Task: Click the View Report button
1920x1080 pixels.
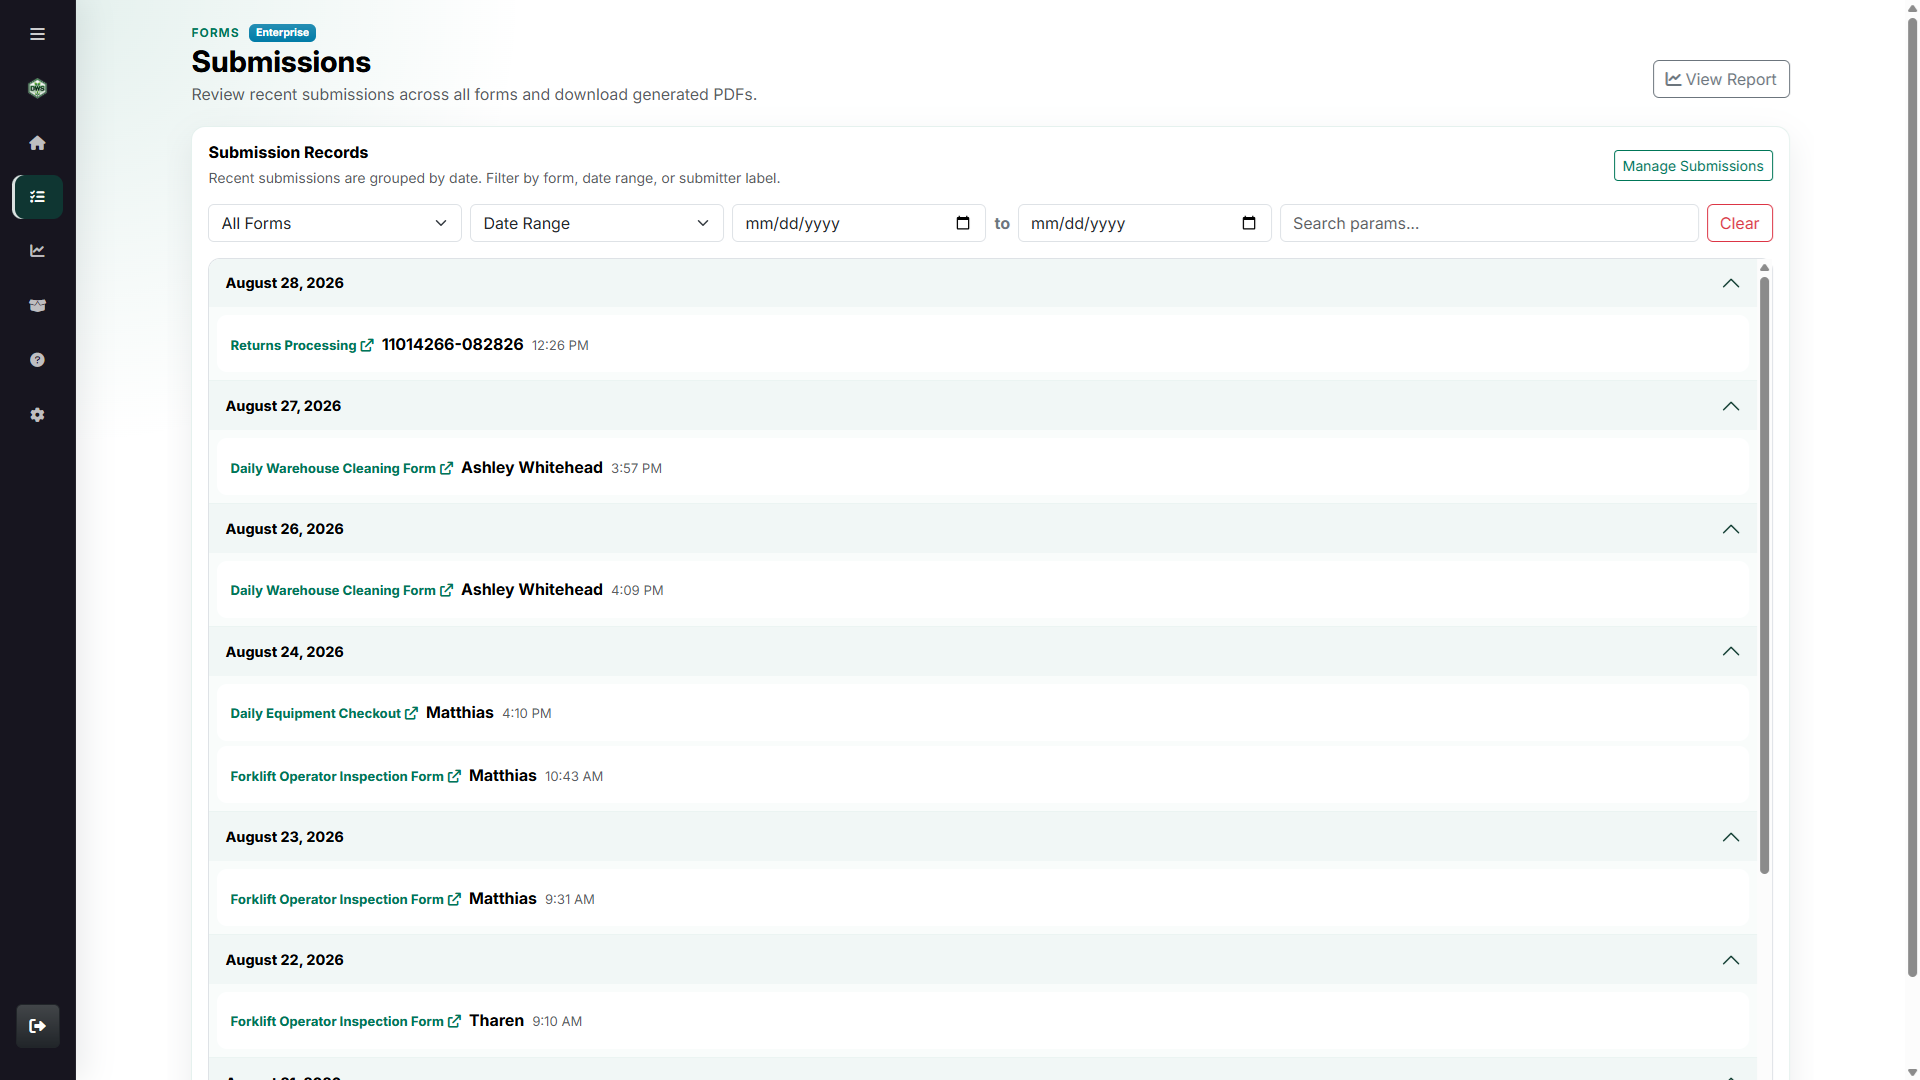Action: pyautogui.click(x=1721, y=79)
